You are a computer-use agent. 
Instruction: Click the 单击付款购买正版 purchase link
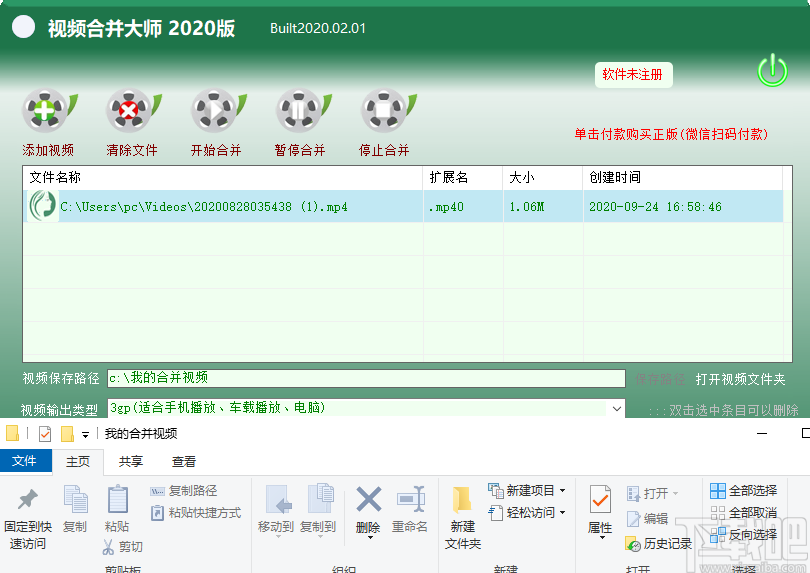tap(671, 134)
